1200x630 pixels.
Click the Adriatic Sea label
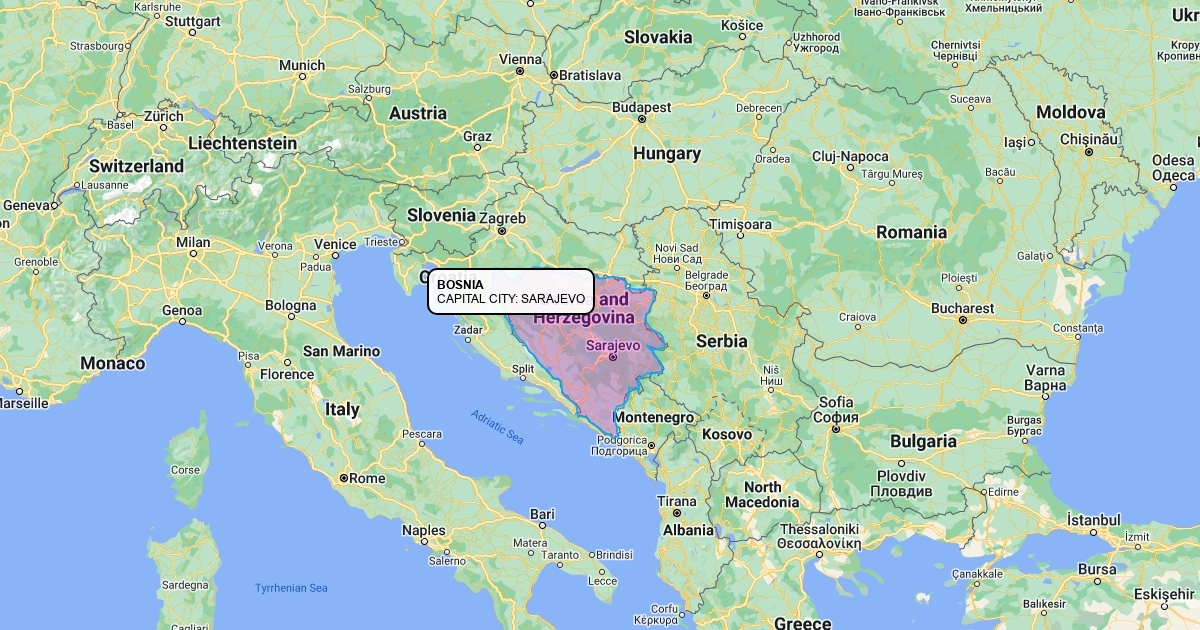click(498, 427)
